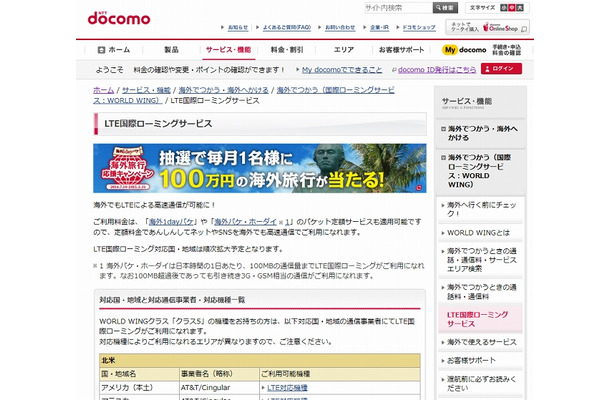The image size is (610, 400).
Task: Open 通話・通信料・サービスエリア検索 sidebar item
Action: coord(480,260)
